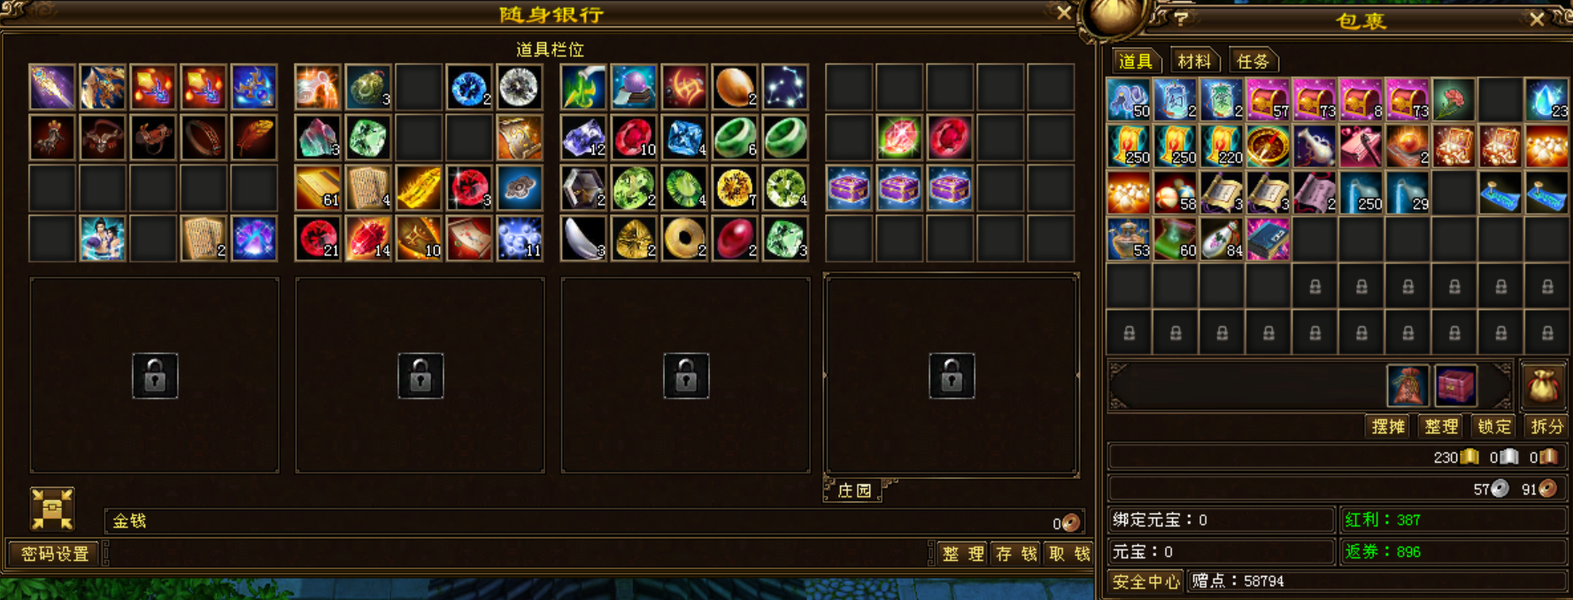Select the crimson chest bag slot icon
The height and width of the screenshot is (600, 1573).
[x=1455, y=385]
